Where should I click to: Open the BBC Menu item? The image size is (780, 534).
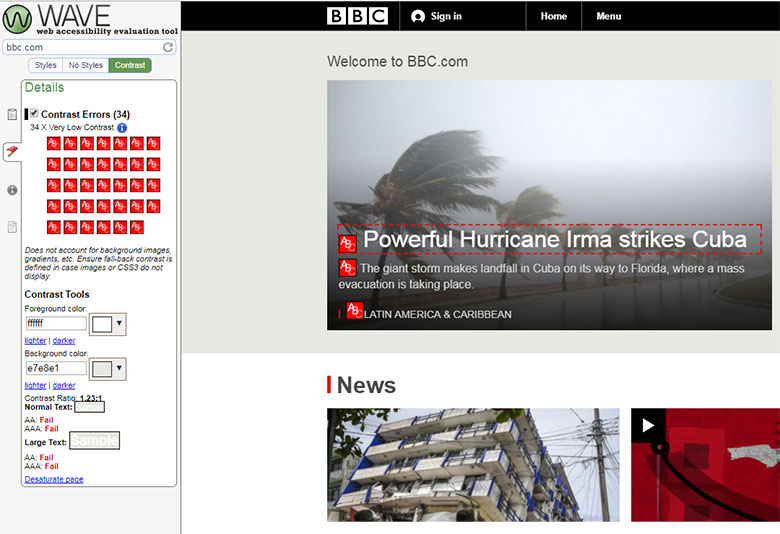pyautogui.click(x=609, y=16)
